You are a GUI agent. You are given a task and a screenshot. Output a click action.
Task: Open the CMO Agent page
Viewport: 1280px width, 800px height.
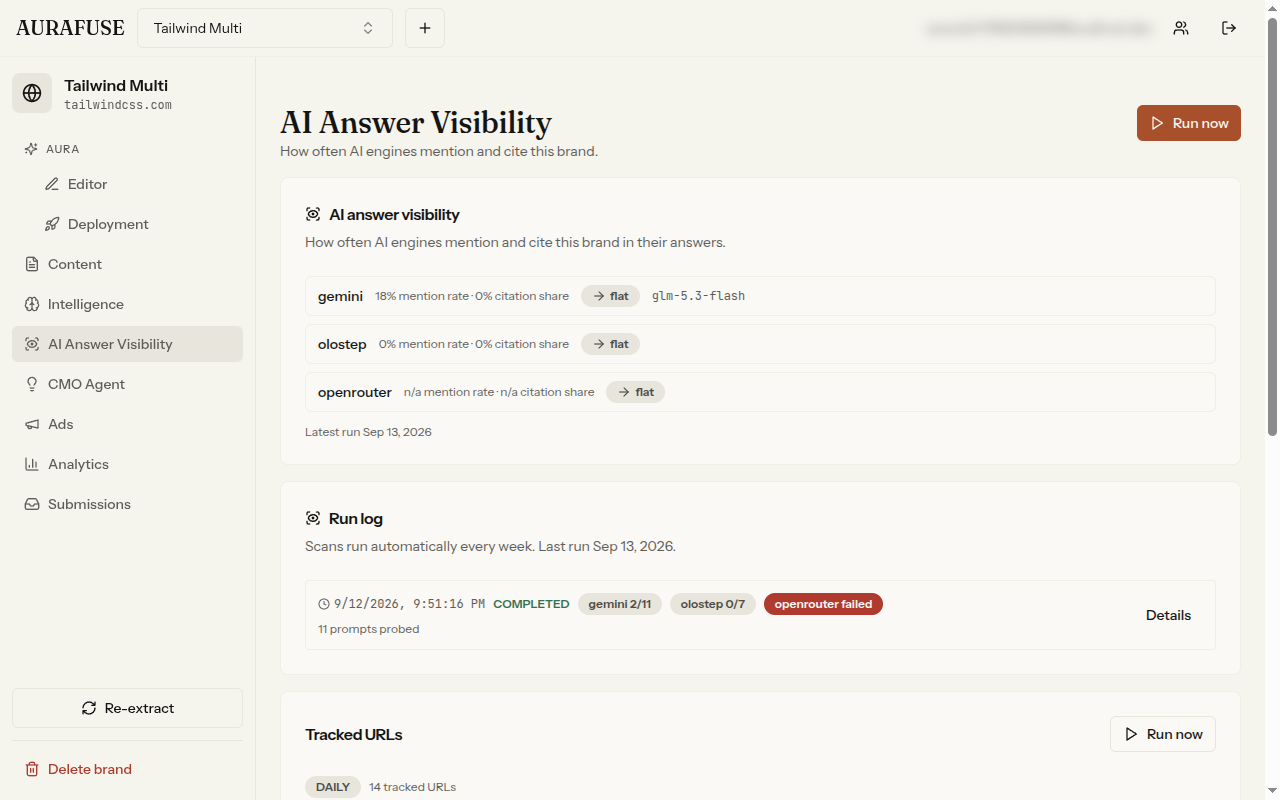tap(127, 384)
